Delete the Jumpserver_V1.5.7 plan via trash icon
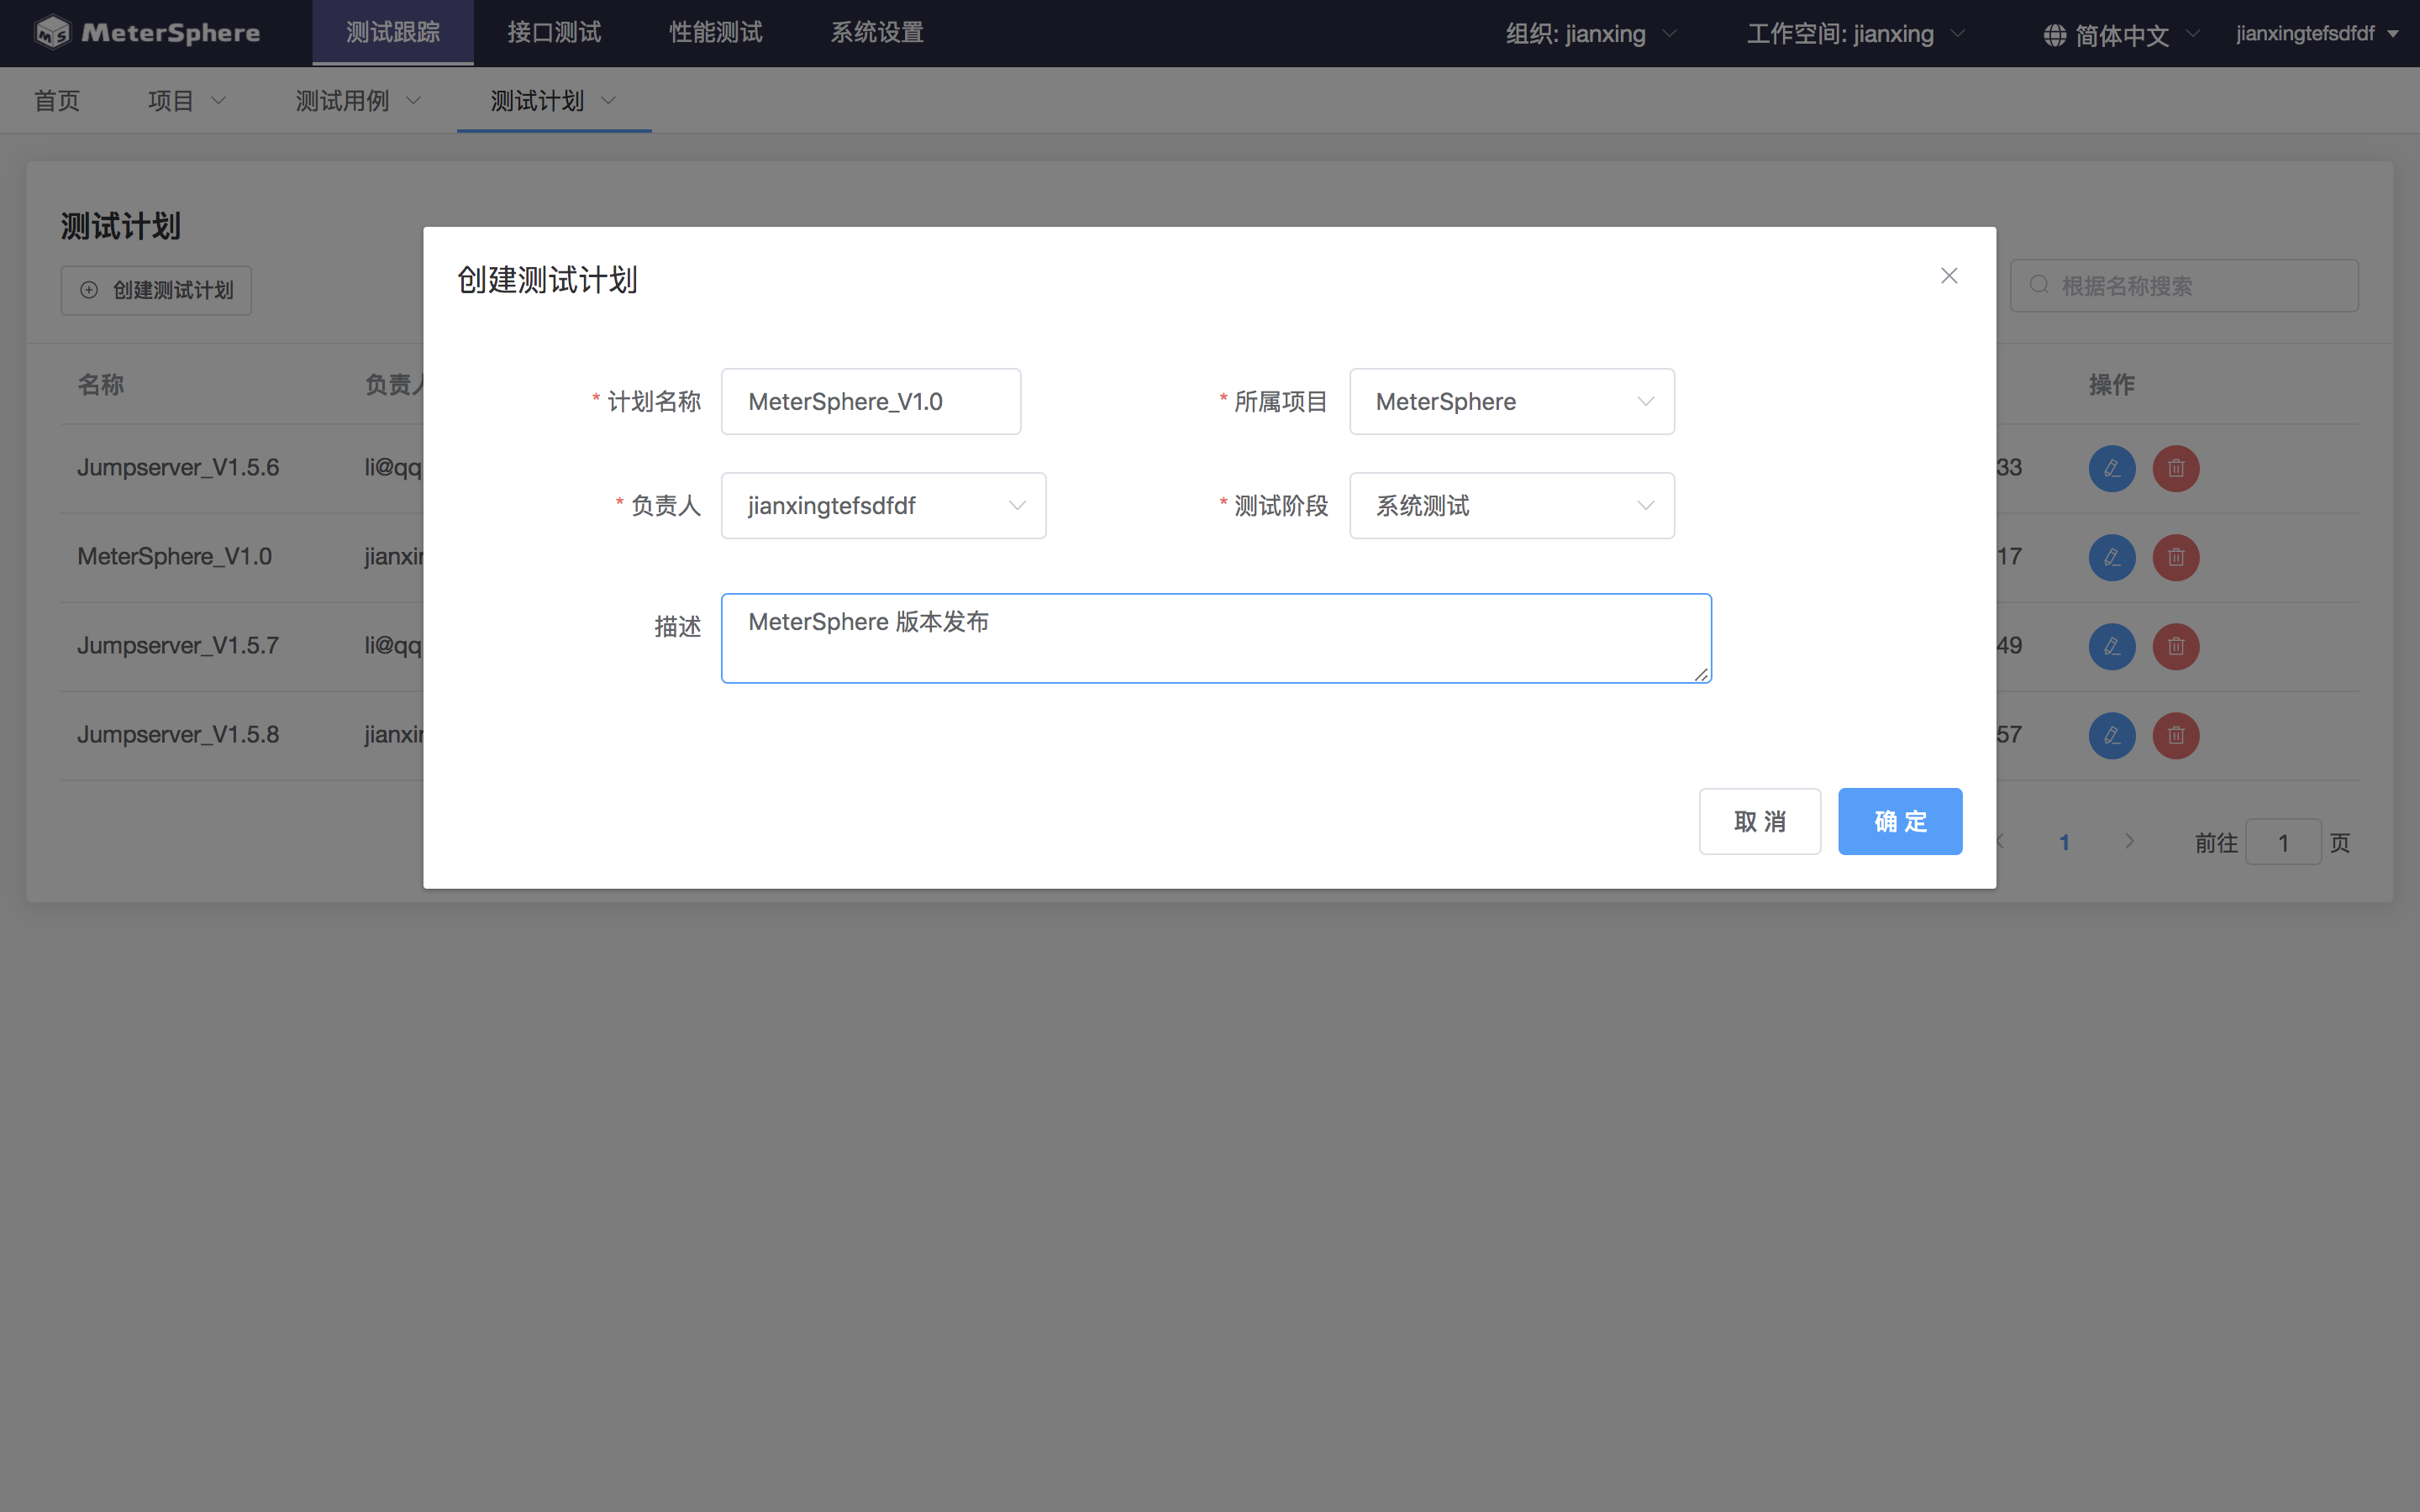 point(2176,646)
